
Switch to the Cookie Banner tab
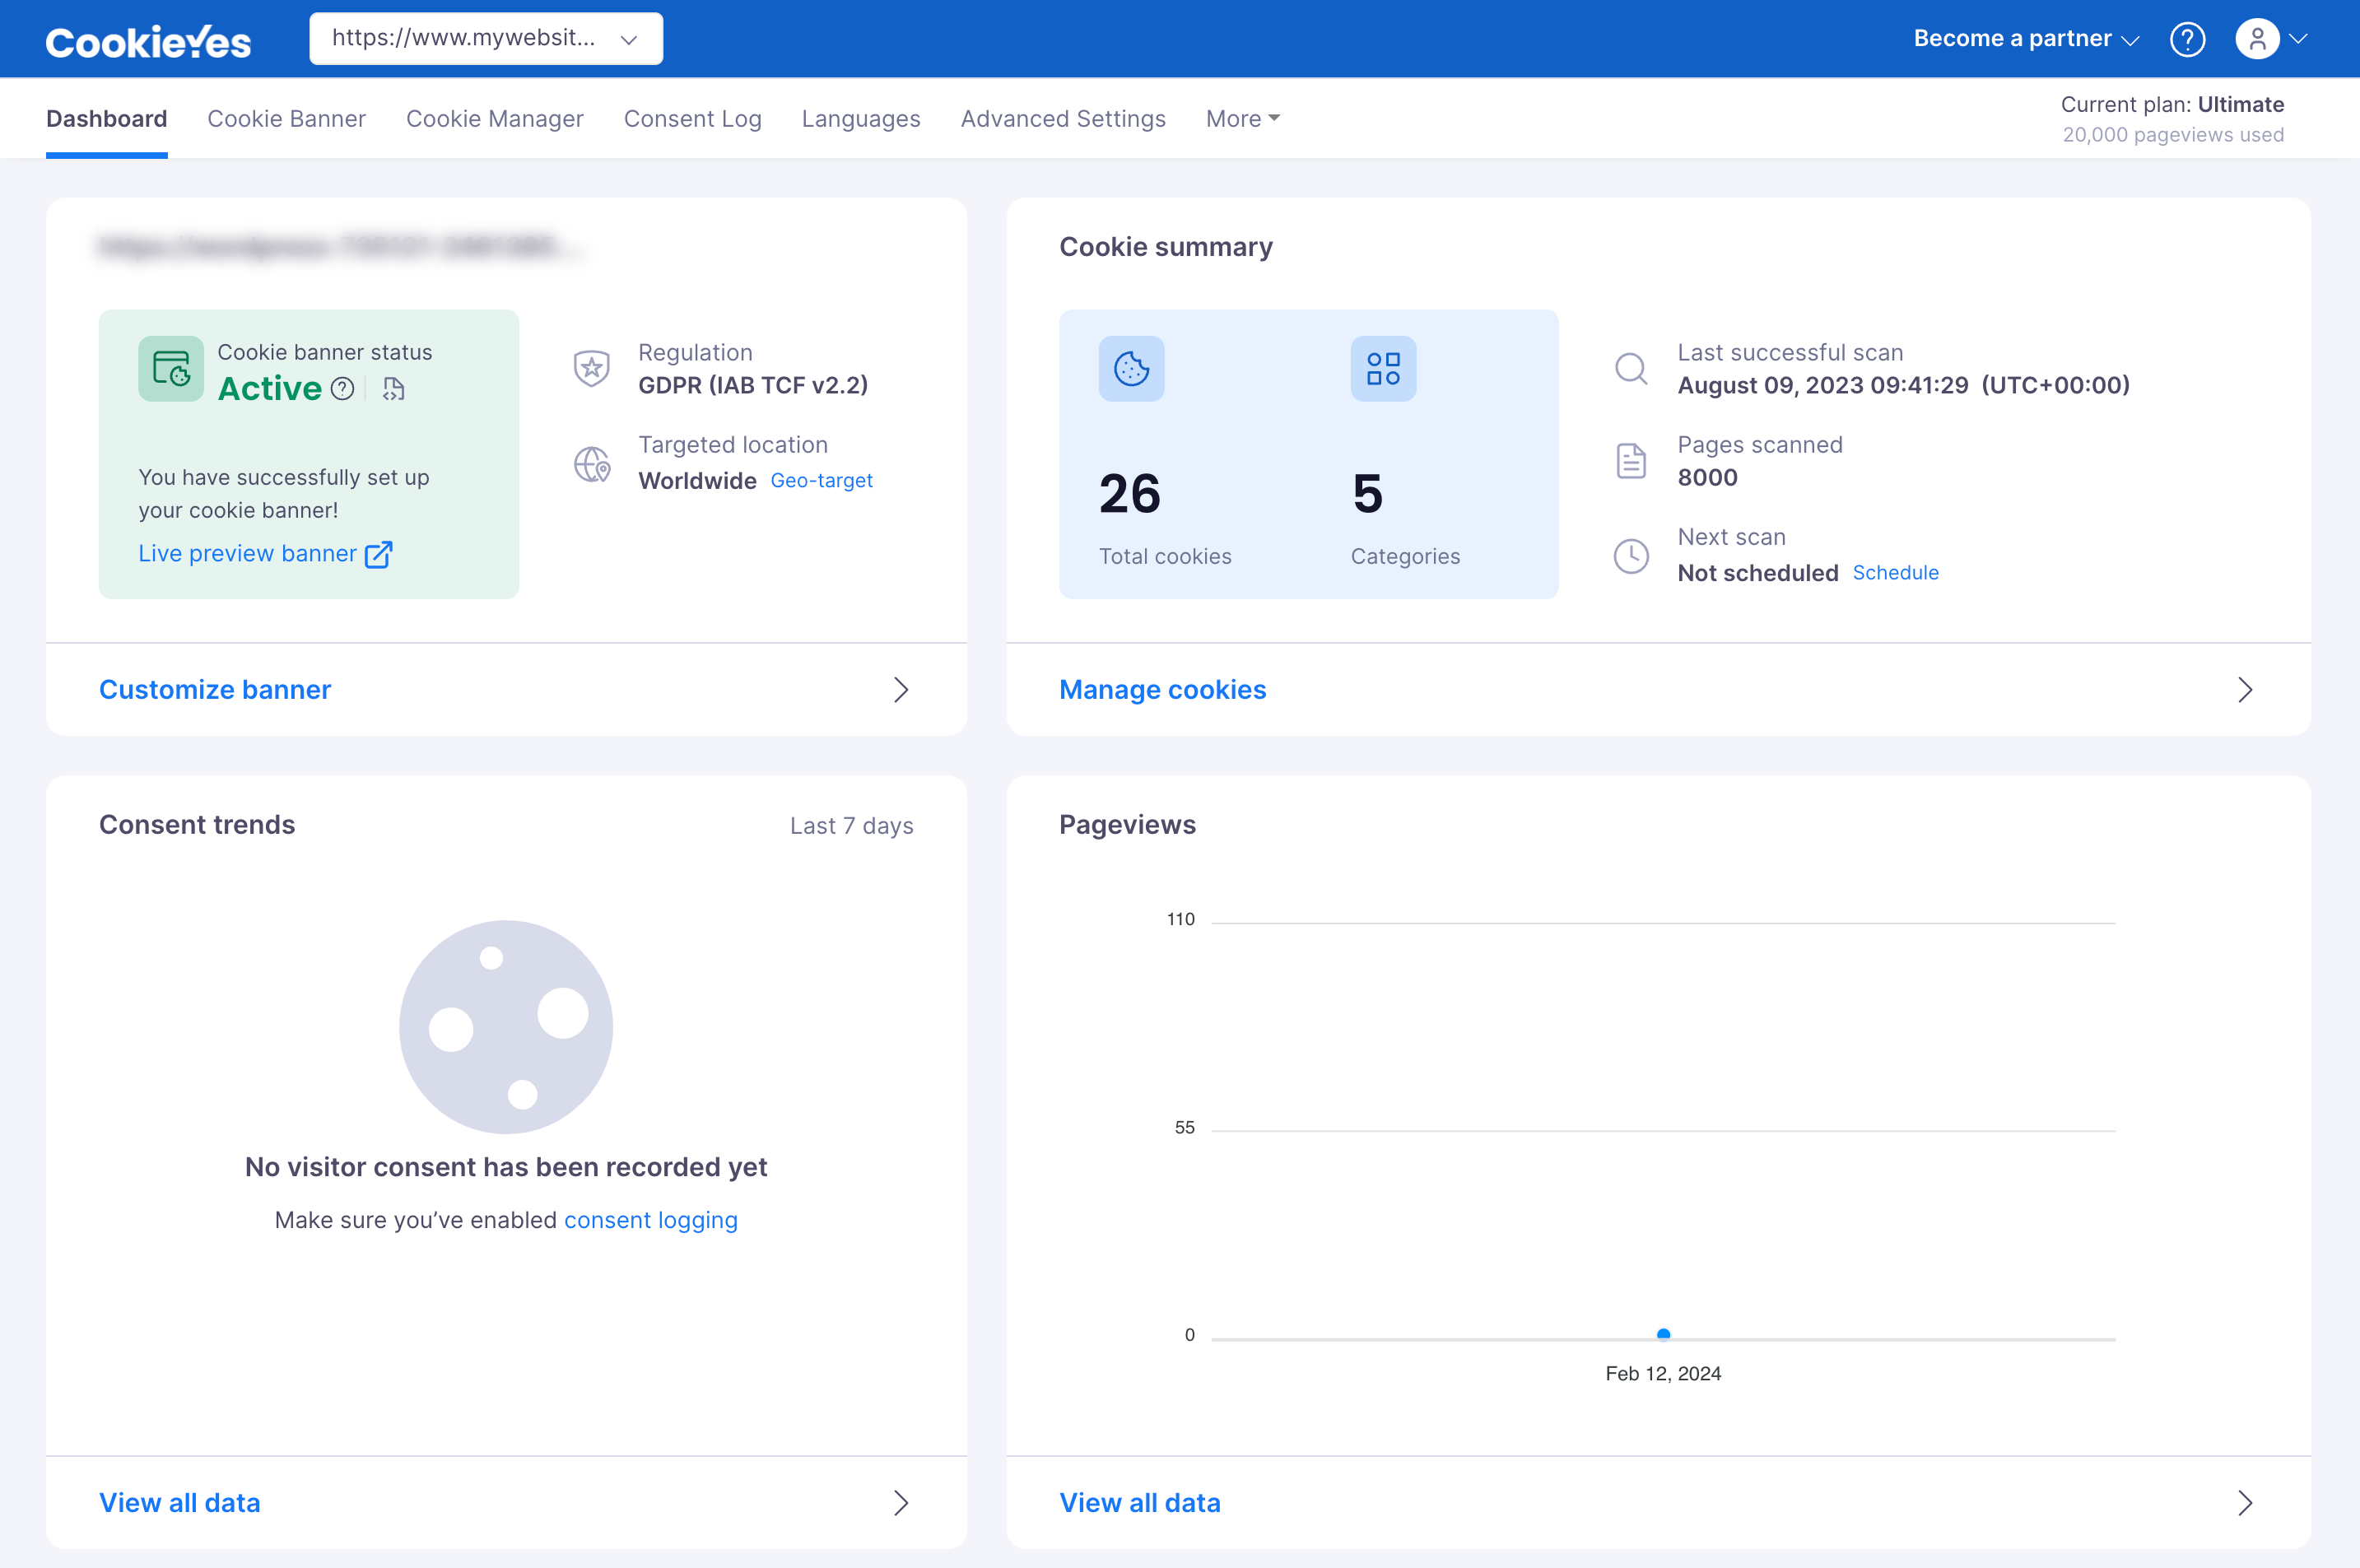286,119
